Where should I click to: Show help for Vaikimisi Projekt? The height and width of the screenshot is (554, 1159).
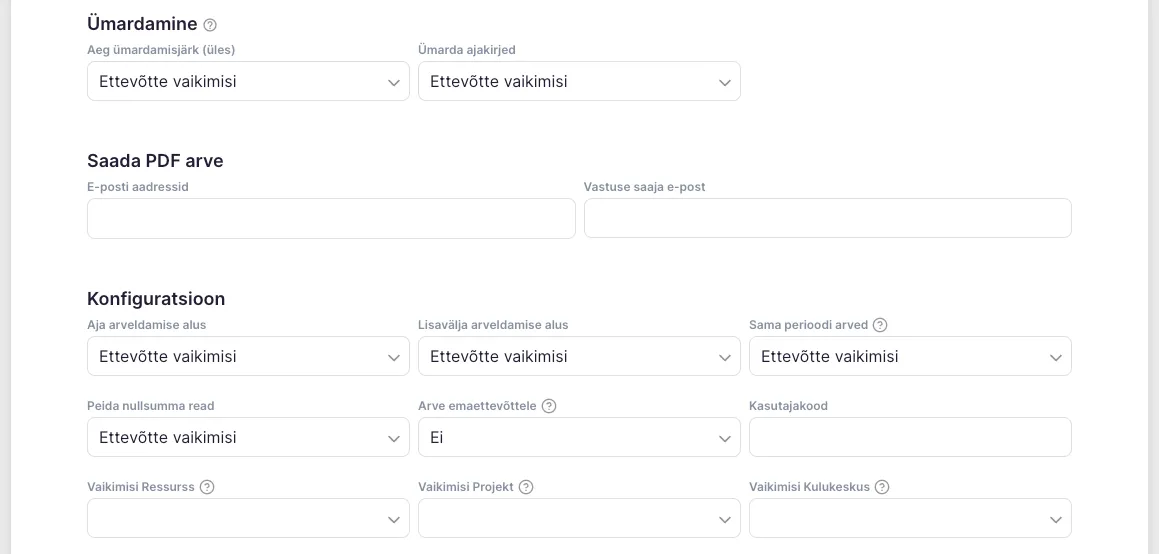[526, 487]
